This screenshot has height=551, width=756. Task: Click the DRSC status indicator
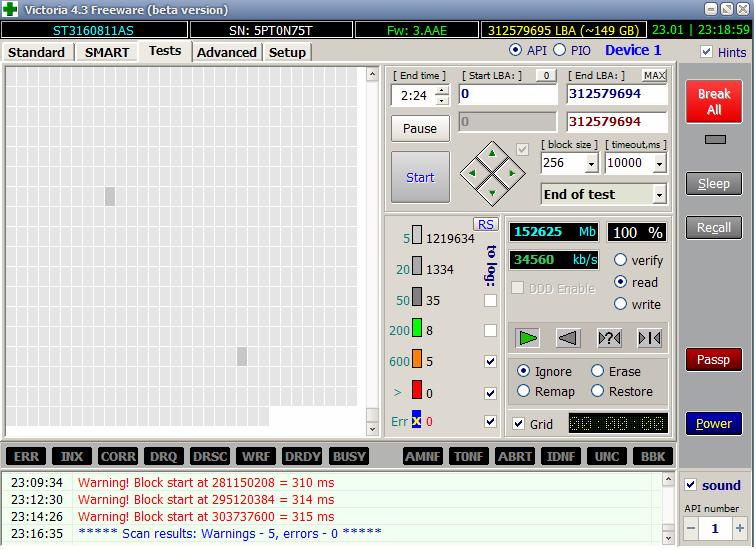click(x=210, y=457)
